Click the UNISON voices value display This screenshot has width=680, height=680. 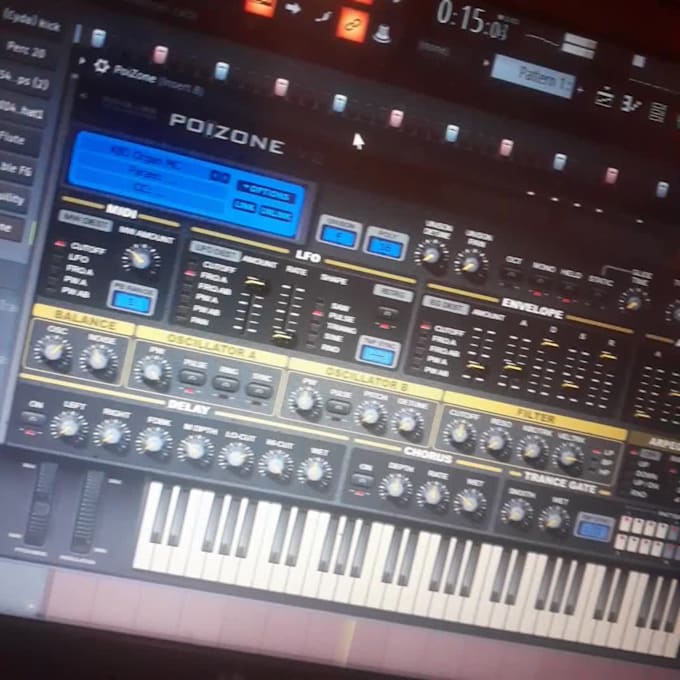pyautogui.click(x=339, y=237)
